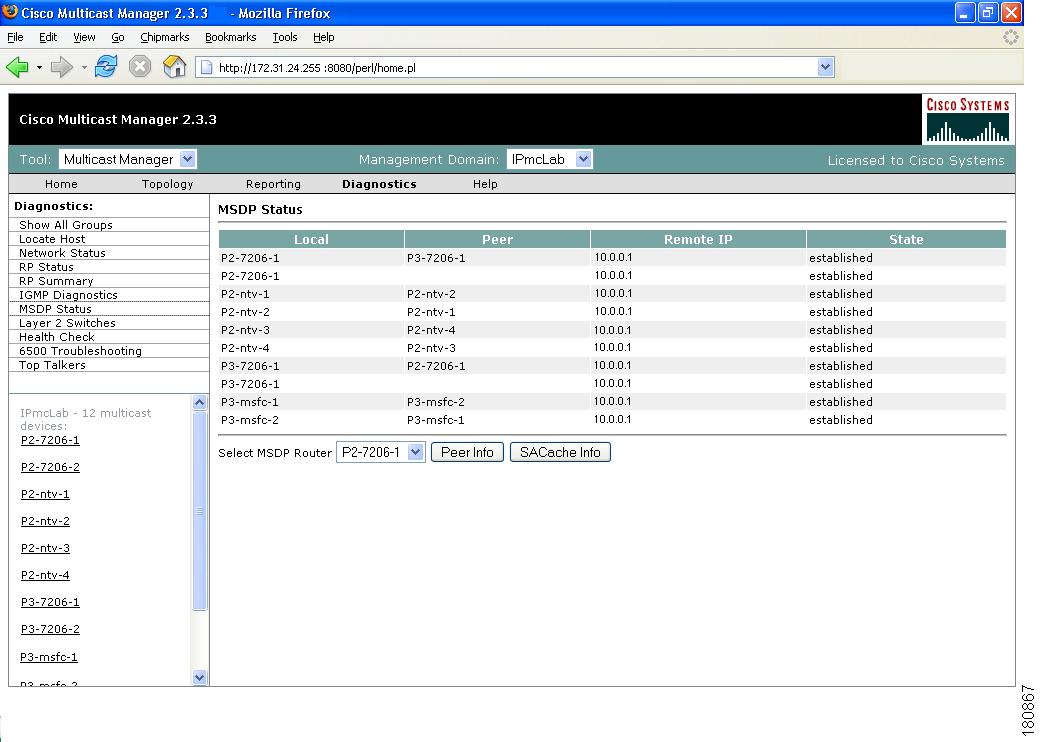Open the Chipmarks menu
The width and height of the screenshot is (1043, 742).
(x=164, y=37)
